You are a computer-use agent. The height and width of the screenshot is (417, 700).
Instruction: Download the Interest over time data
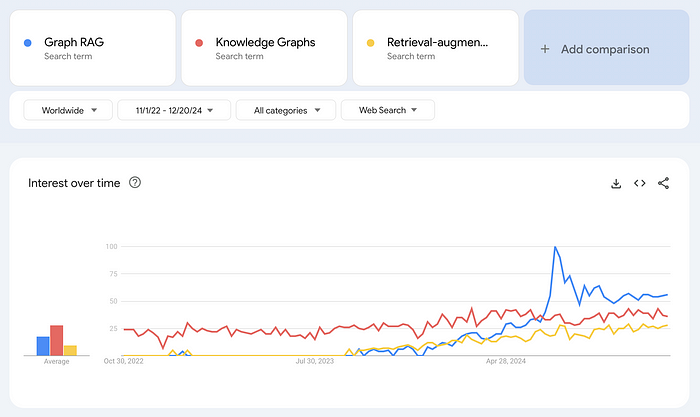pyautogui.click(x=616, y=183)
